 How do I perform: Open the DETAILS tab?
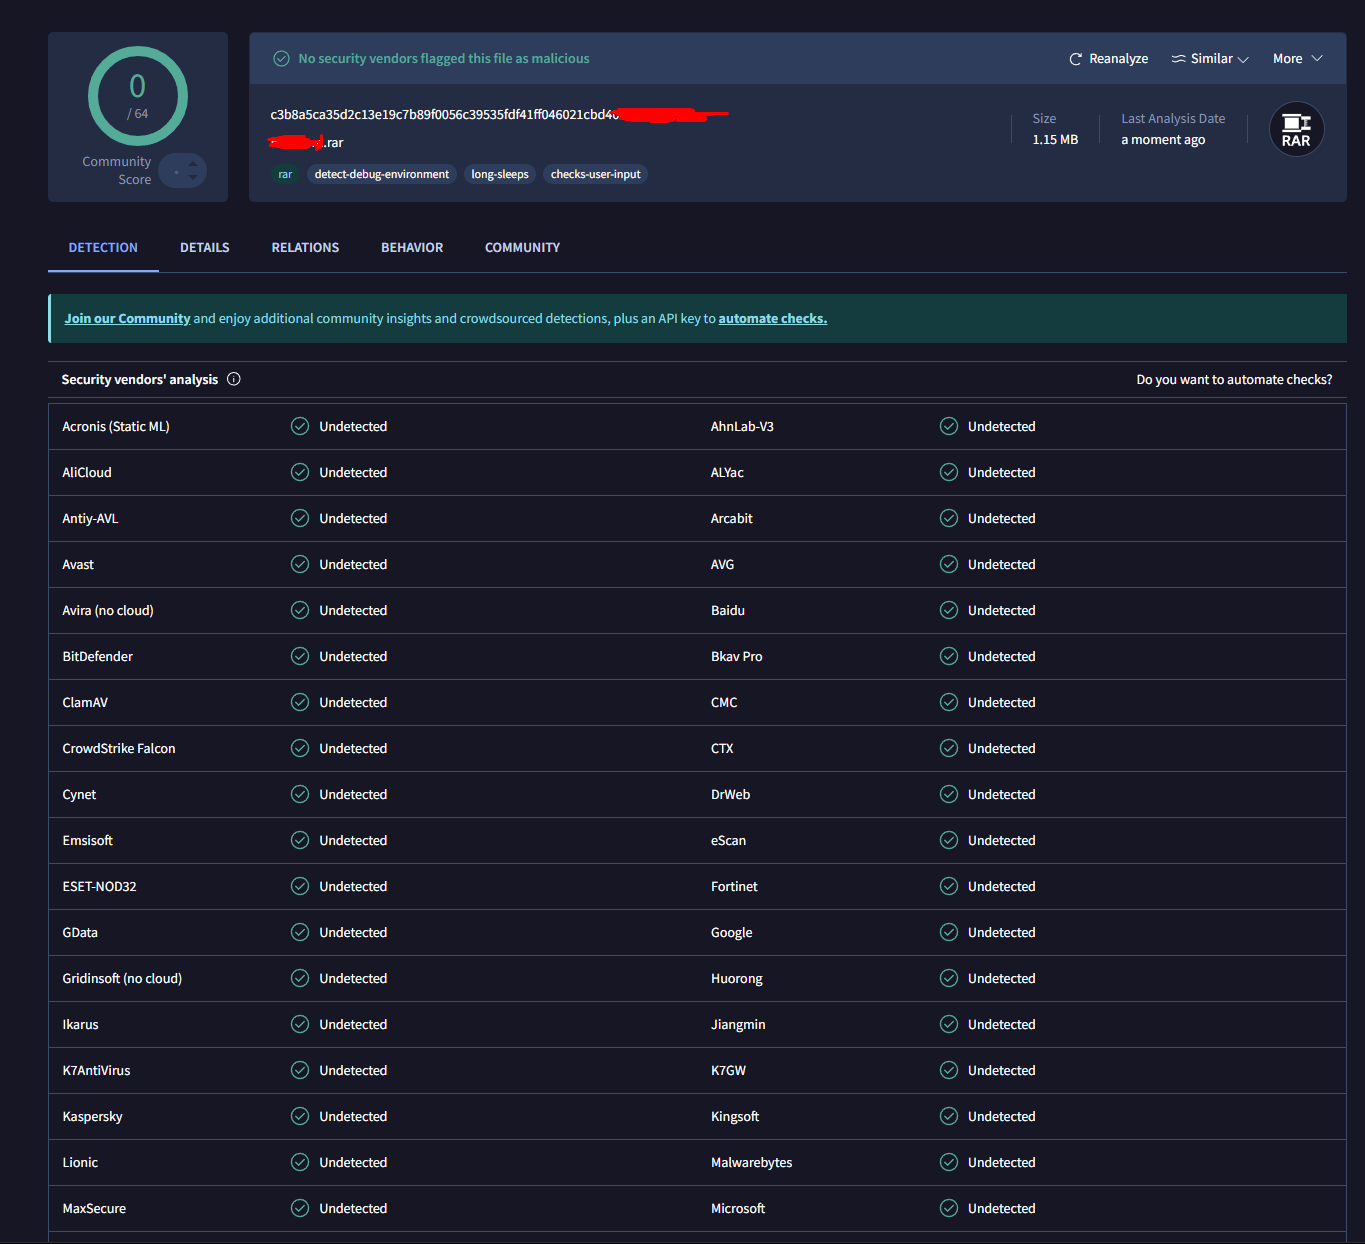point(205,247)
